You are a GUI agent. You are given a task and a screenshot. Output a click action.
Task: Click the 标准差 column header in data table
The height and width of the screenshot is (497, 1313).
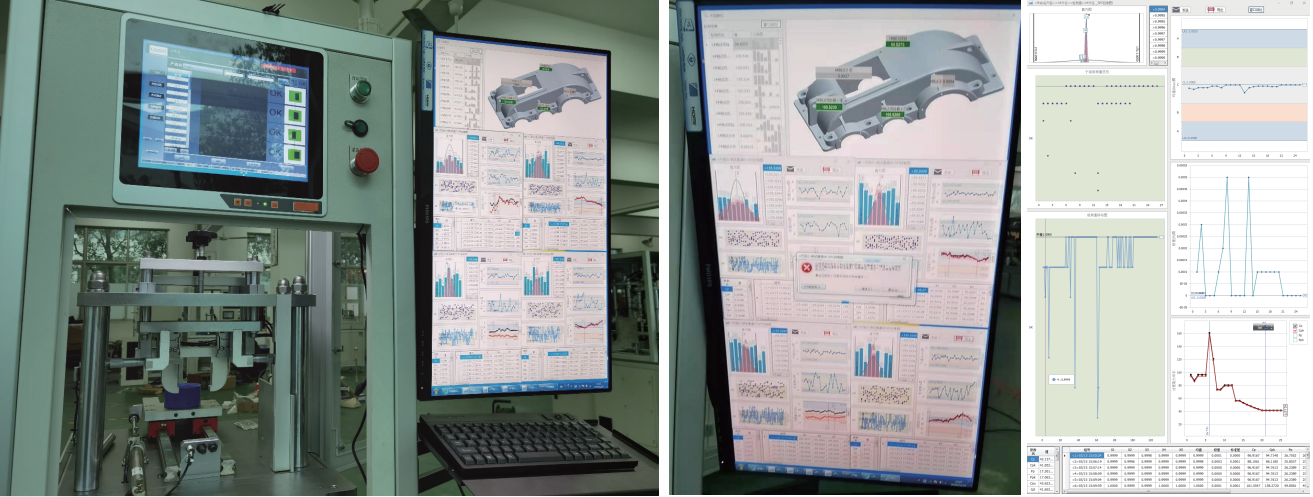[x=1235, y=450]
